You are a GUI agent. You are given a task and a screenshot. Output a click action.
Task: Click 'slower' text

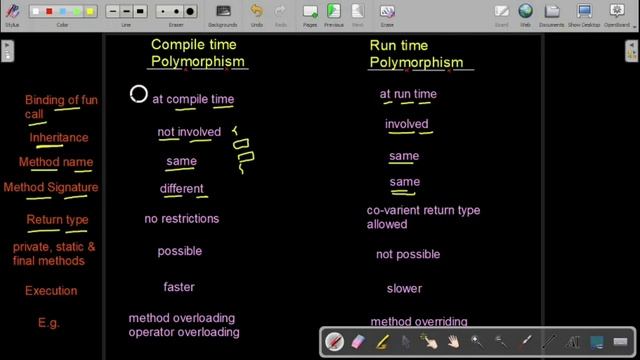[x=404, y=289]
